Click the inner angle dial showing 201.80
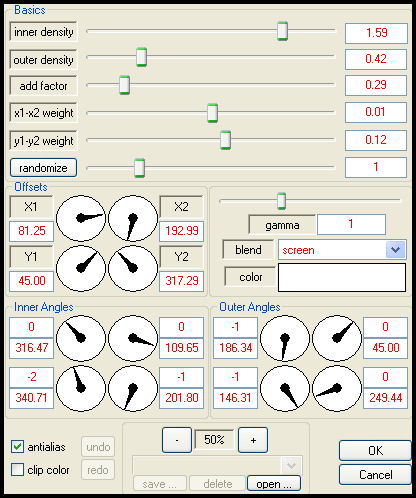 coord(133,388)
